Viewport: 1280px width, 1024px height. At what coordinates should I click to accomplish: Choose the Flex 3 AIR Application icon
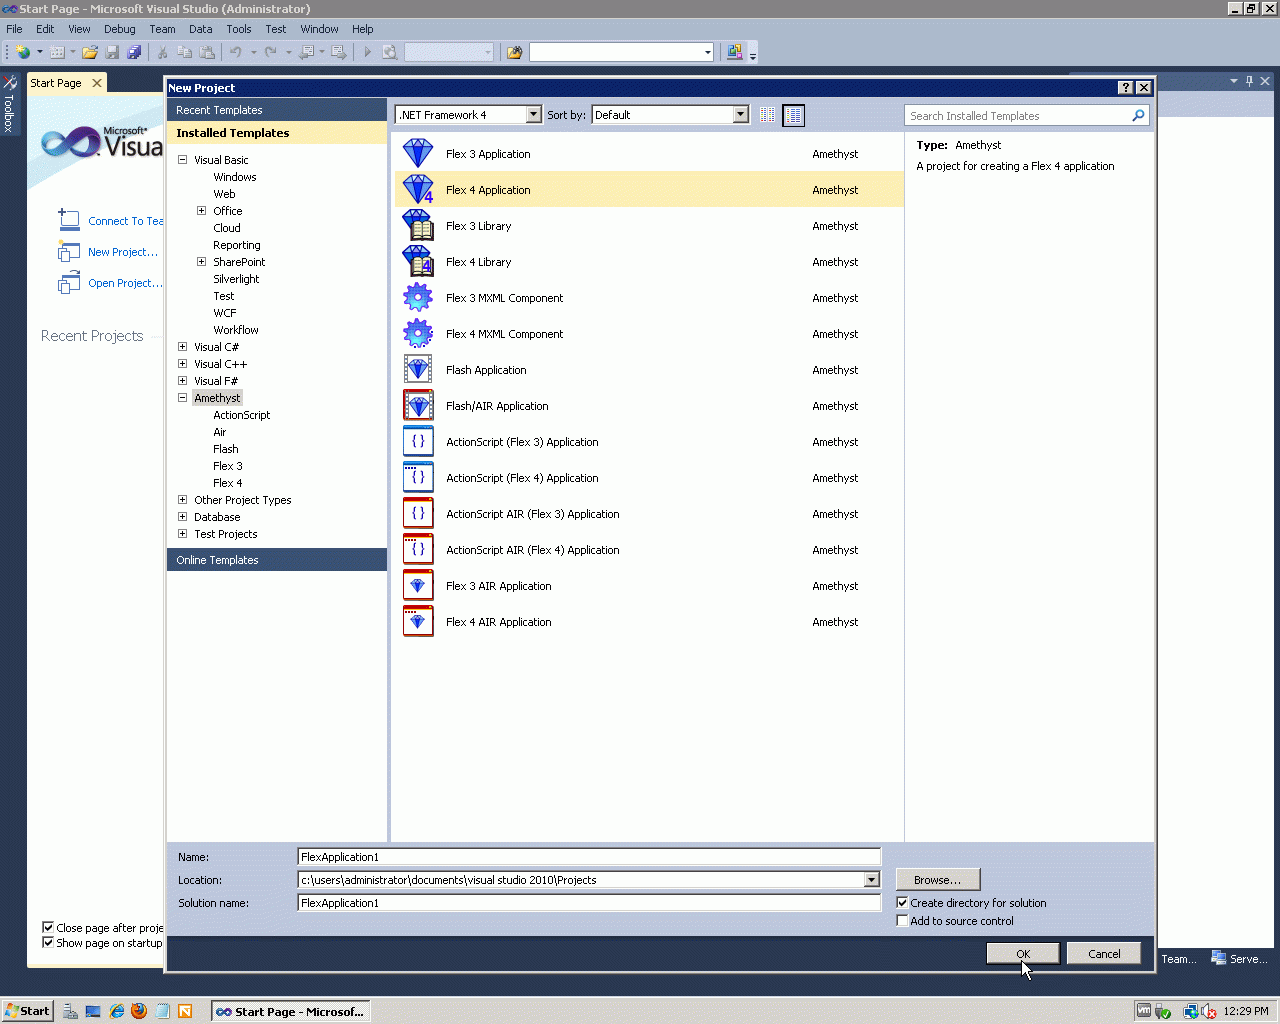tap(418, 586)
